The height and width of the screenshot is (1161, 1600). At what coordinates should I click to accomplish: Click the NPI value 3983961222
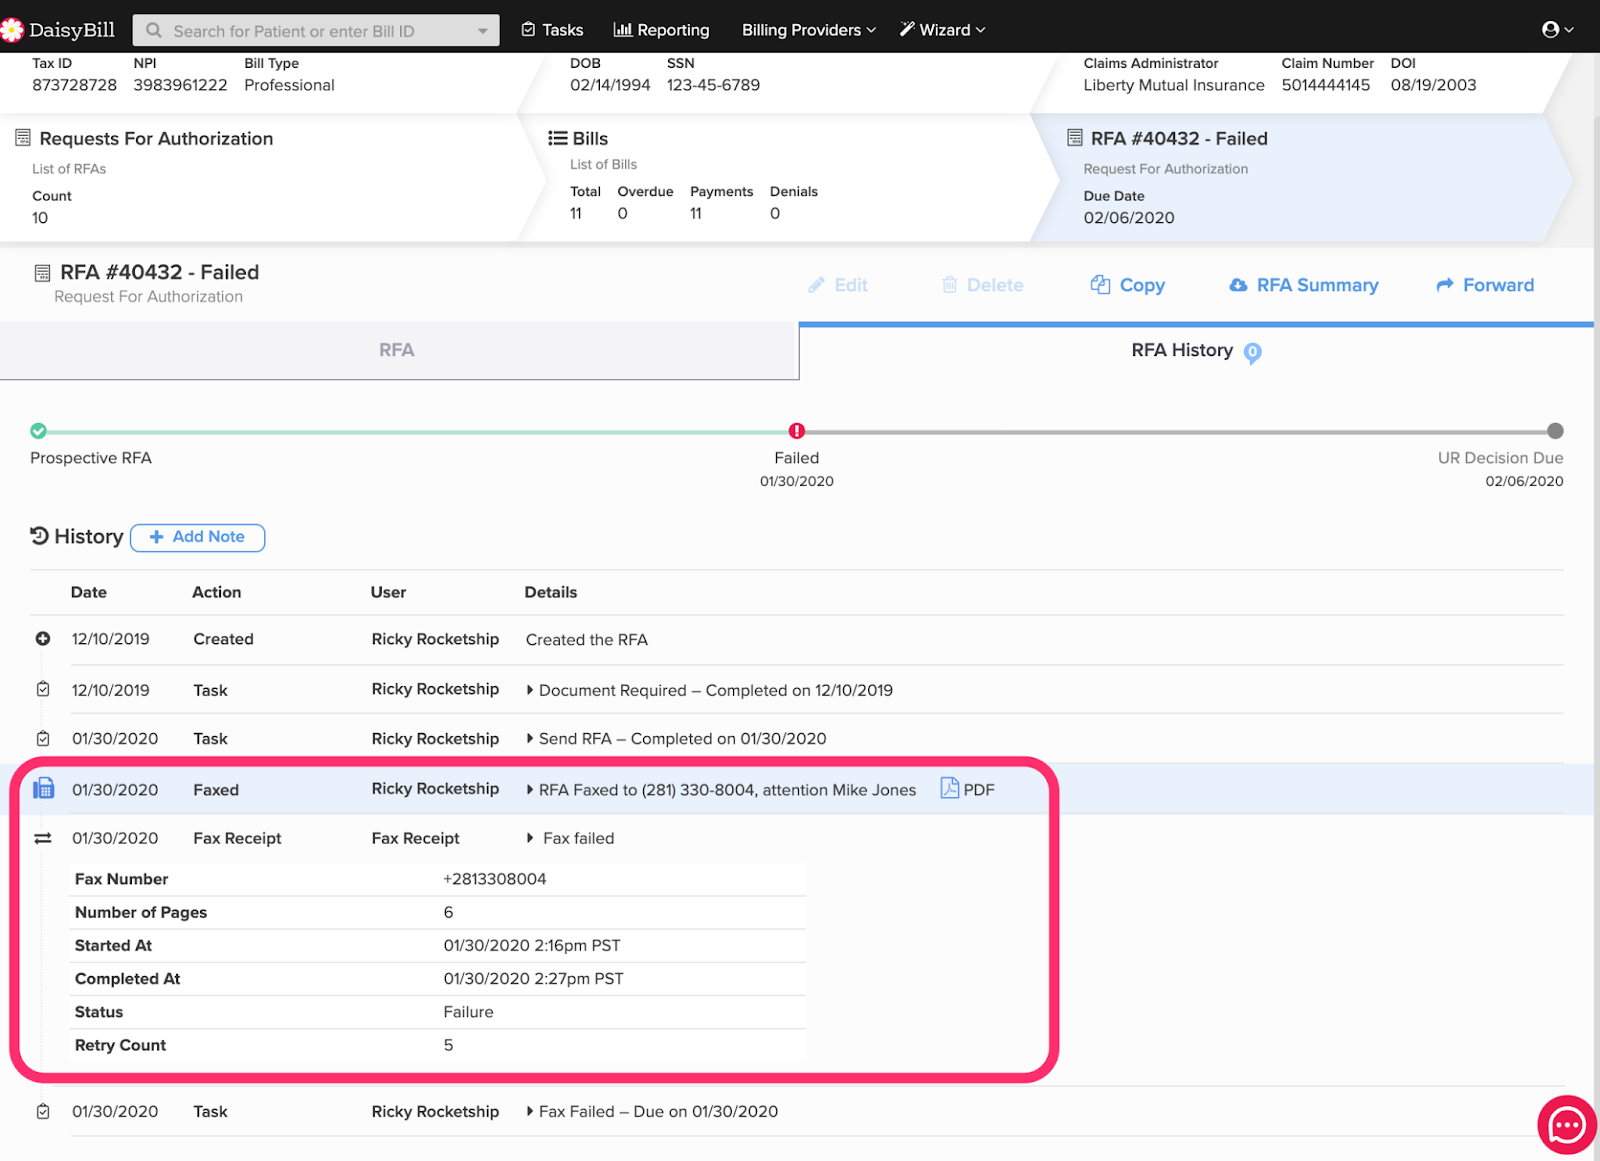[180, 85]
